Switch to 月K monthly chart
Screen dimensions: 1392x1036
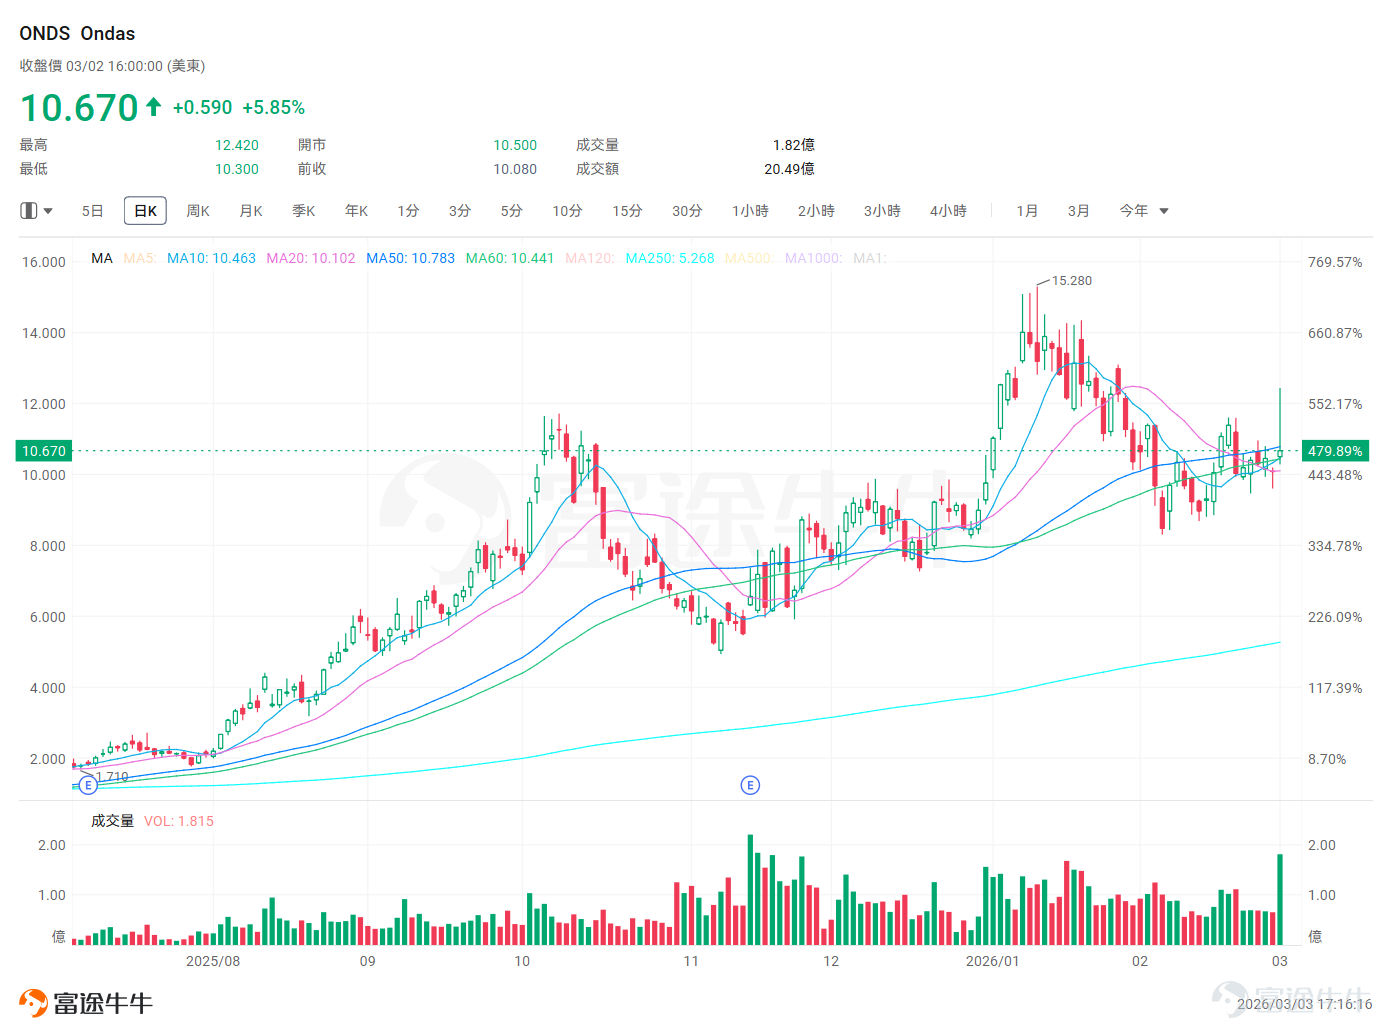251,211
